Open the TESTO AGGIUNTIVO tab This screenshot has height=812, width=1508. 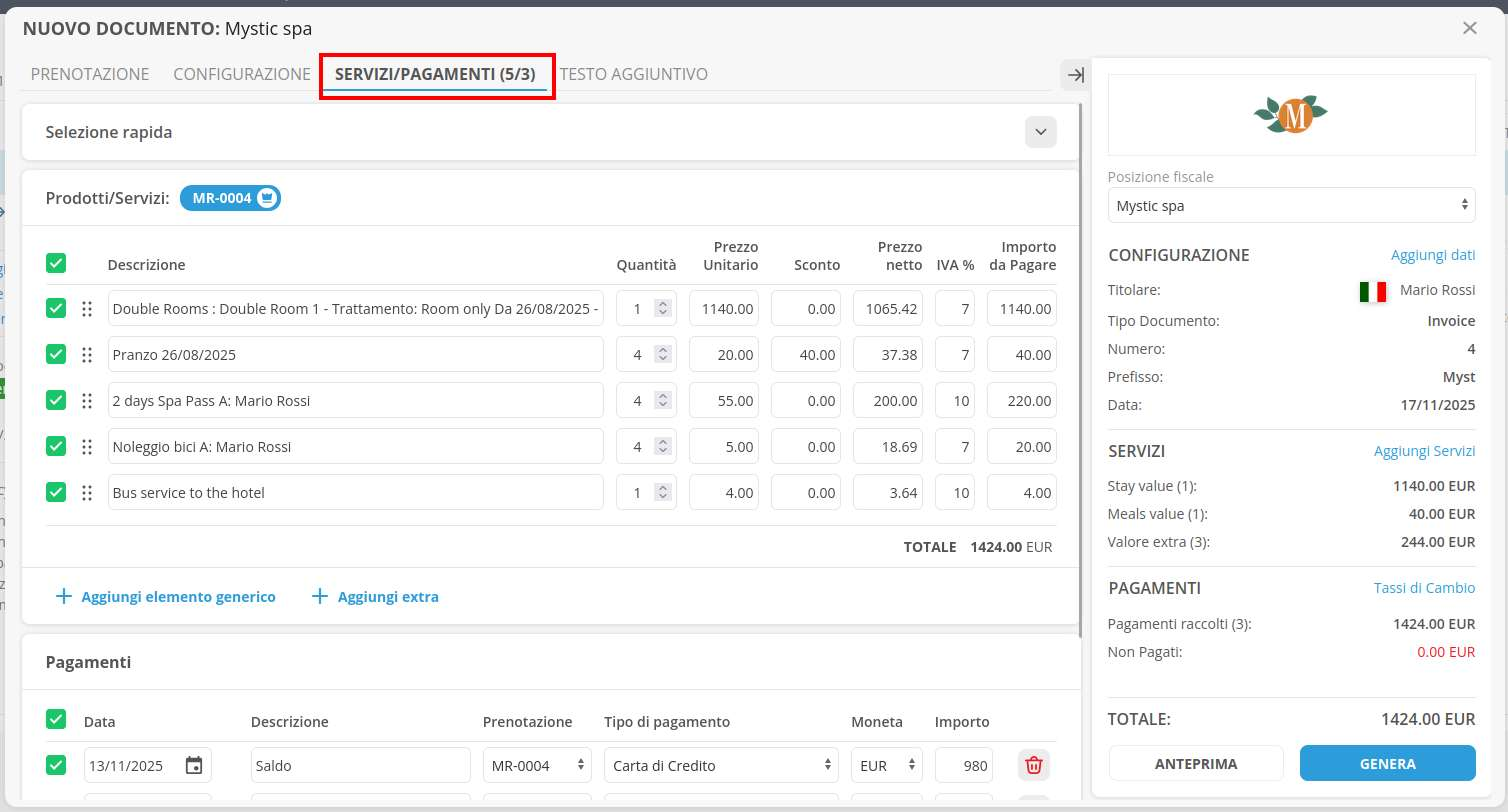tap(634, 74)
